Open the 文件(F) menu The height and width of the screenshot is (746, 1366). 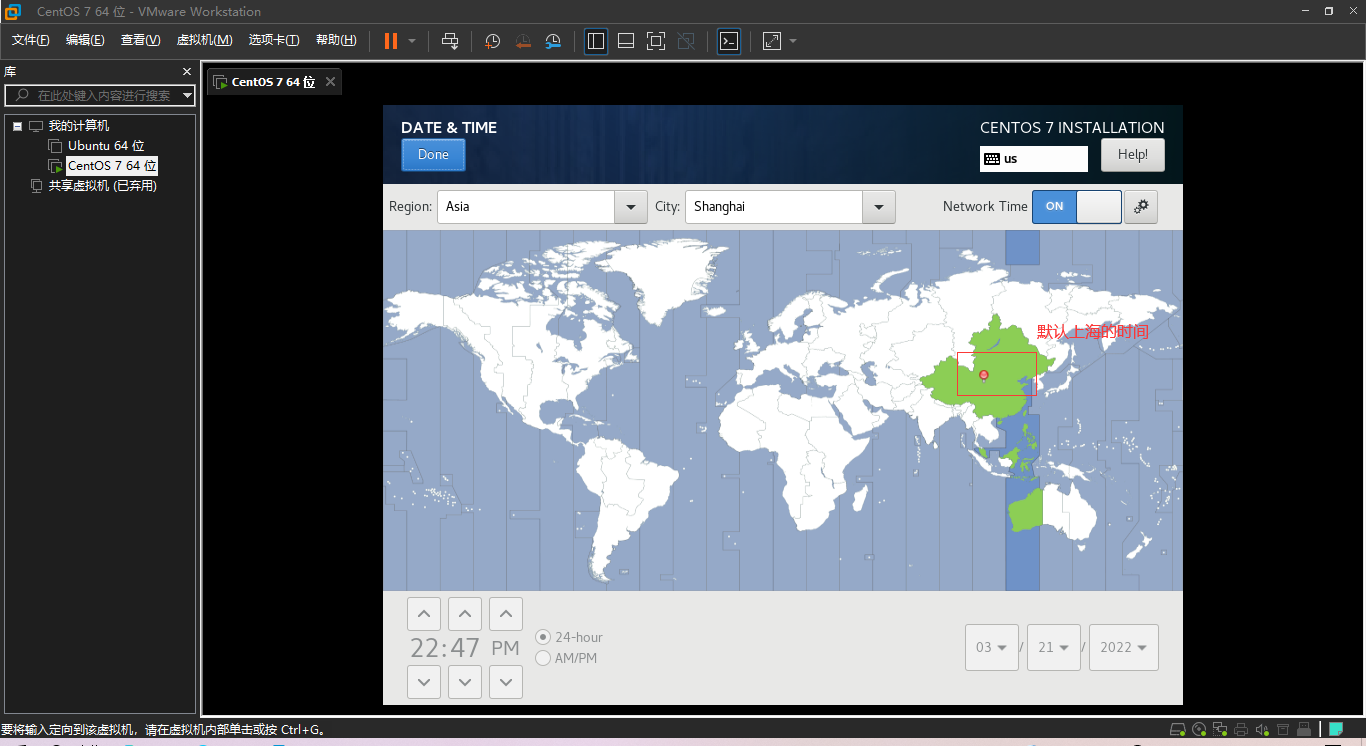point(31,40)
